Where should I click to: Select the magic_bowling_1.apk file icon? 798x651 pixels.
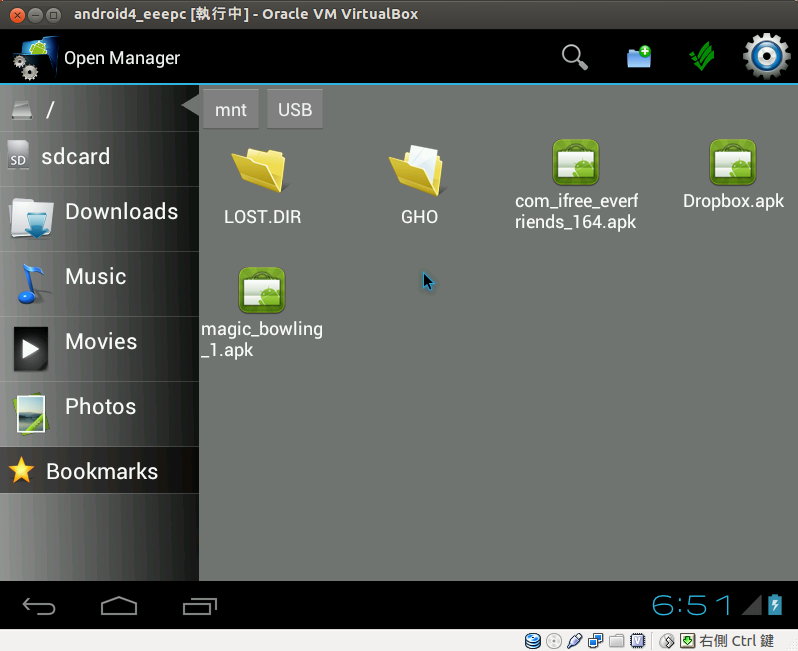click(x=262, y=290)
